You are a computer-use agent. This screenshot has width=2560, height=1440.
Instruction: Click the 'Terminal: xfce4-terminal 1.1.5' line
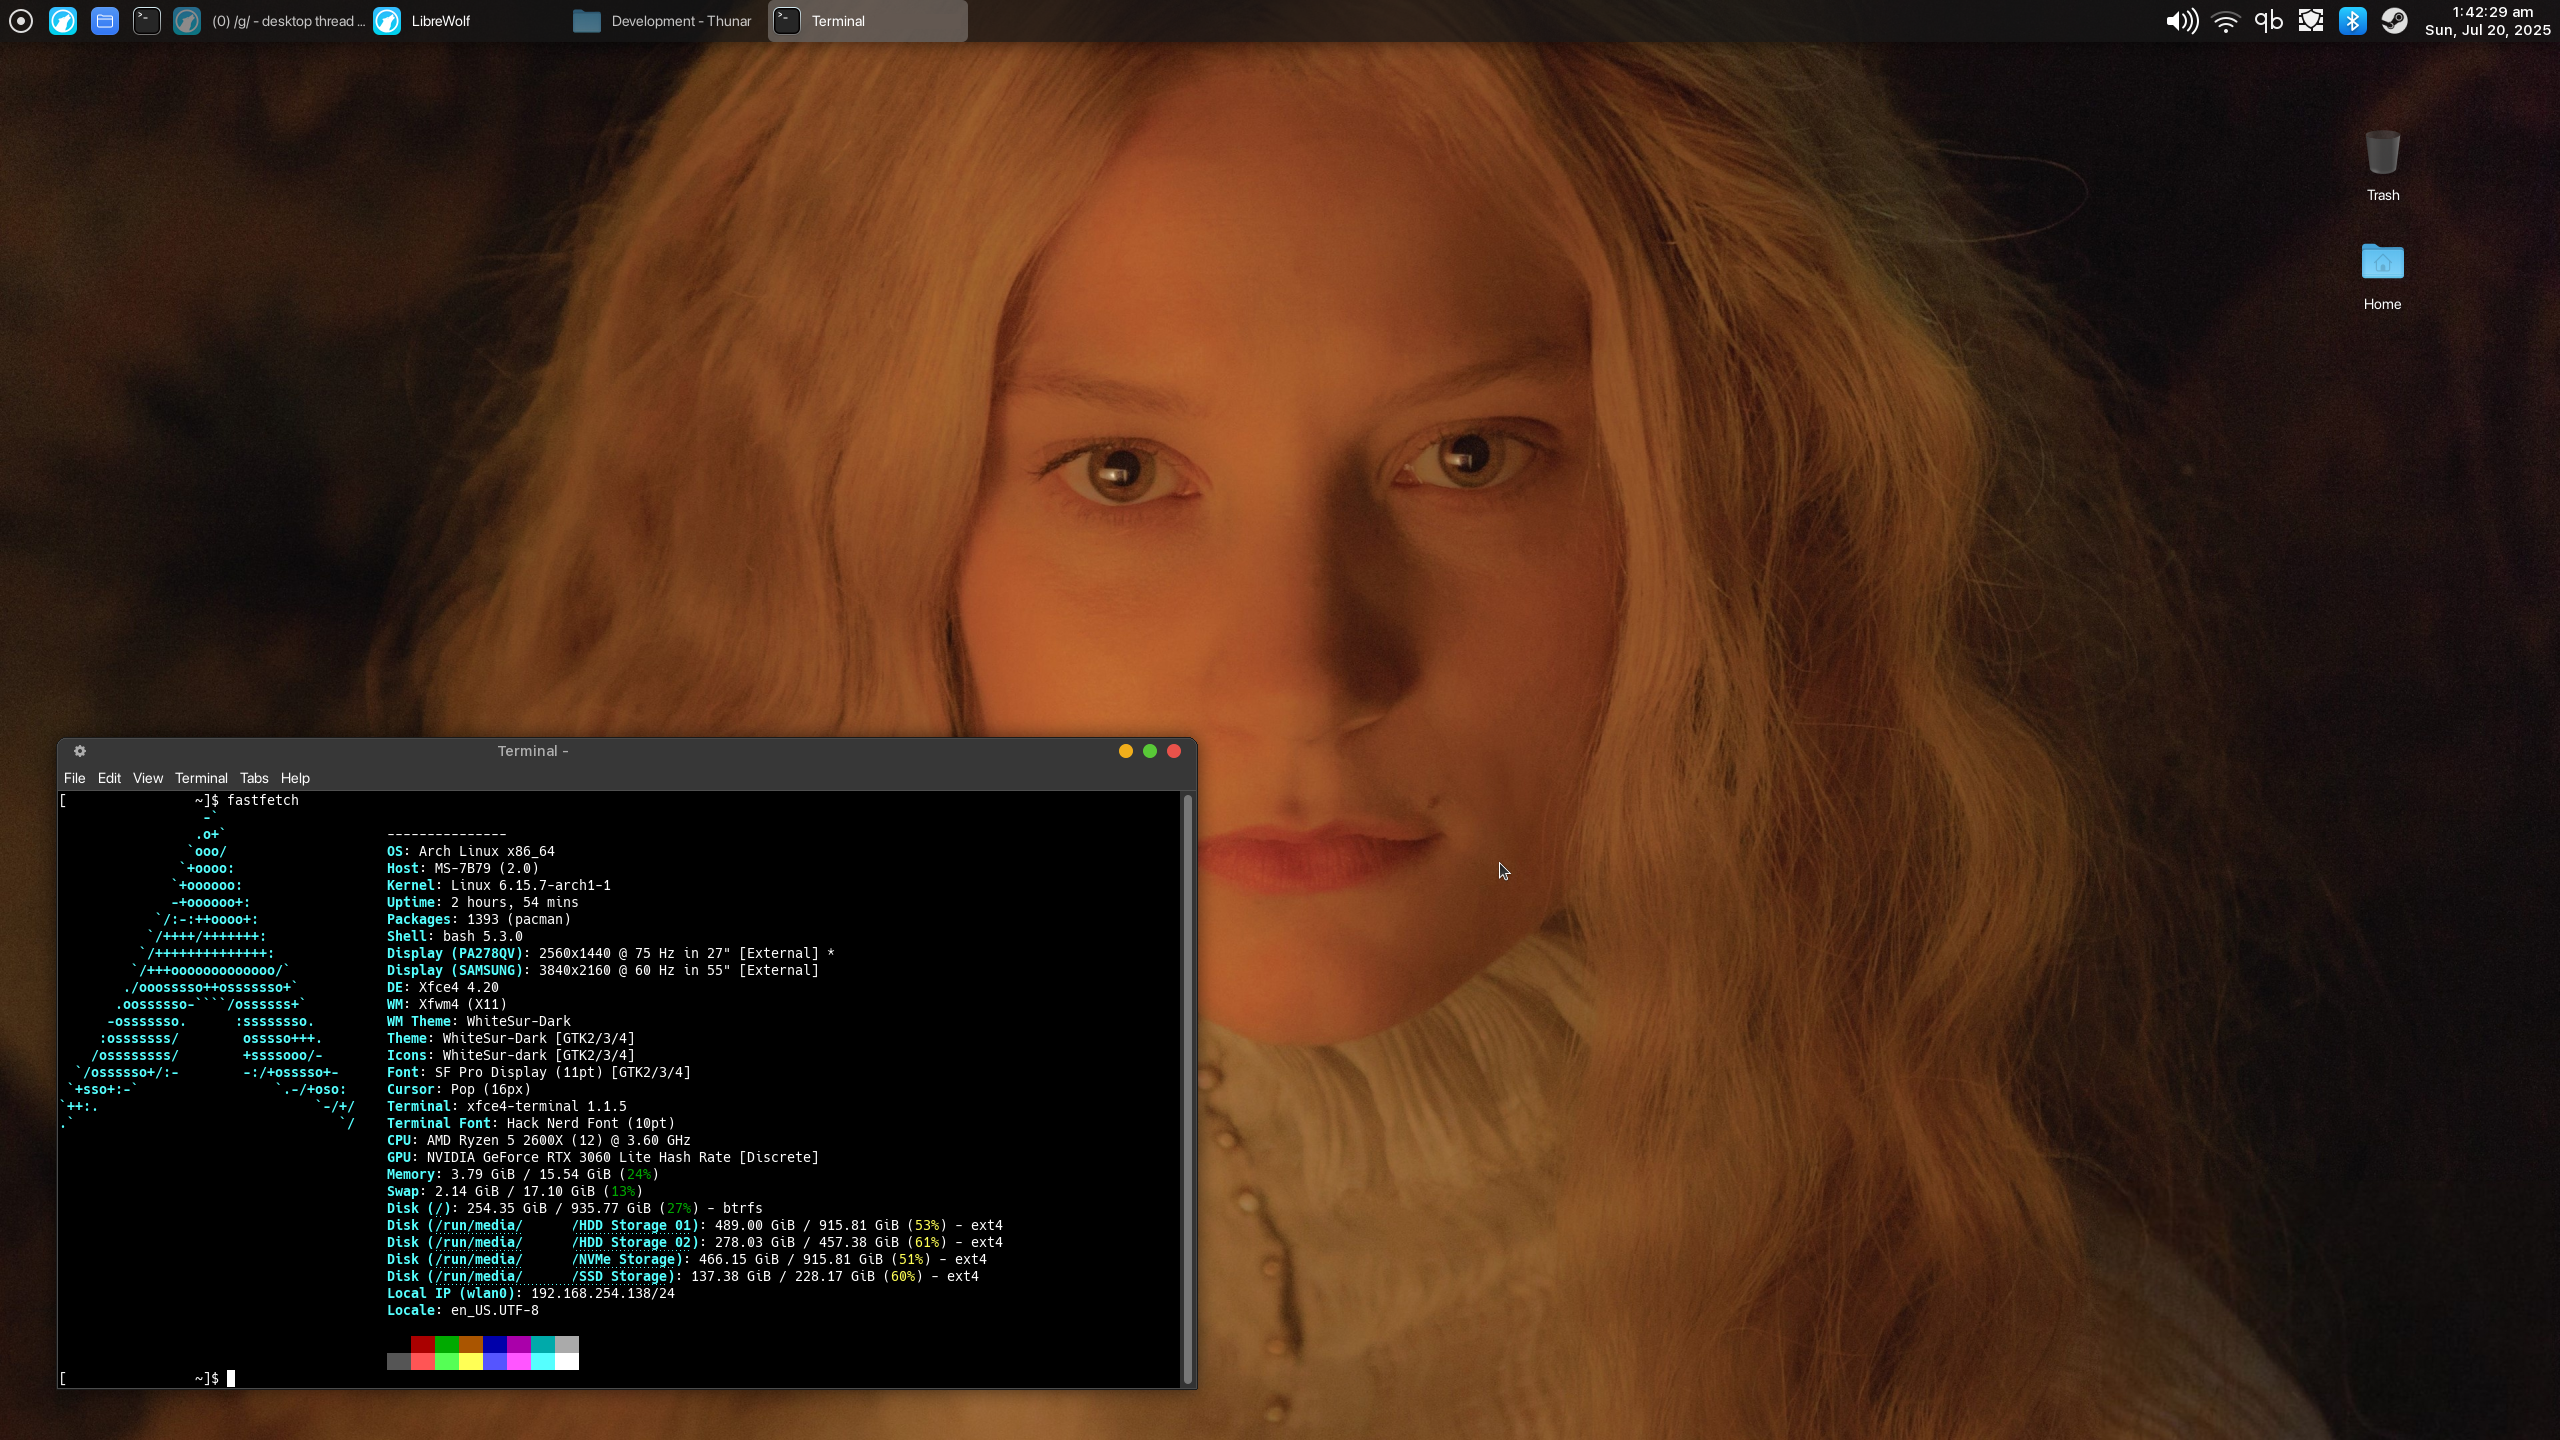tap(507, 1106)
